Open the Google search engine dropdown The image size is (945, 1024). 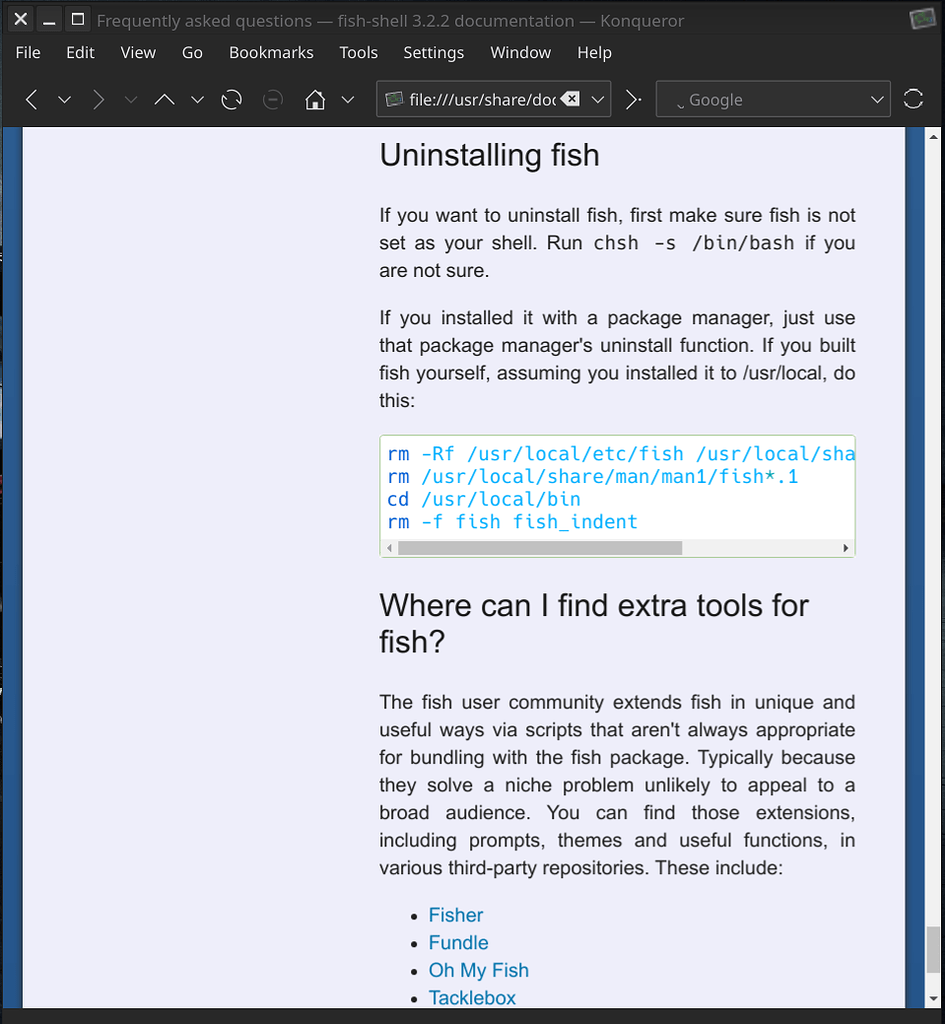click(x=877, y=100)
